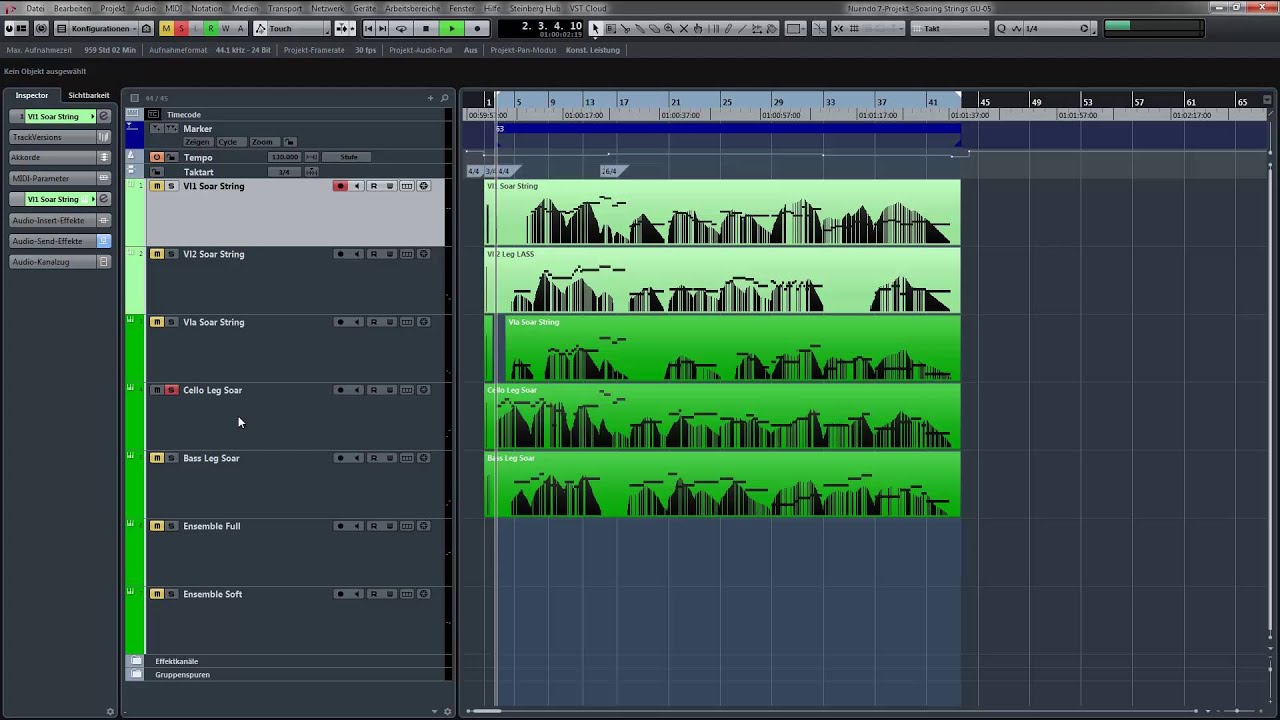Image resolution: width=1280 pixels, height=720 pixels.
Task: Select the Line tool
Action: click(x=742, y=29)
